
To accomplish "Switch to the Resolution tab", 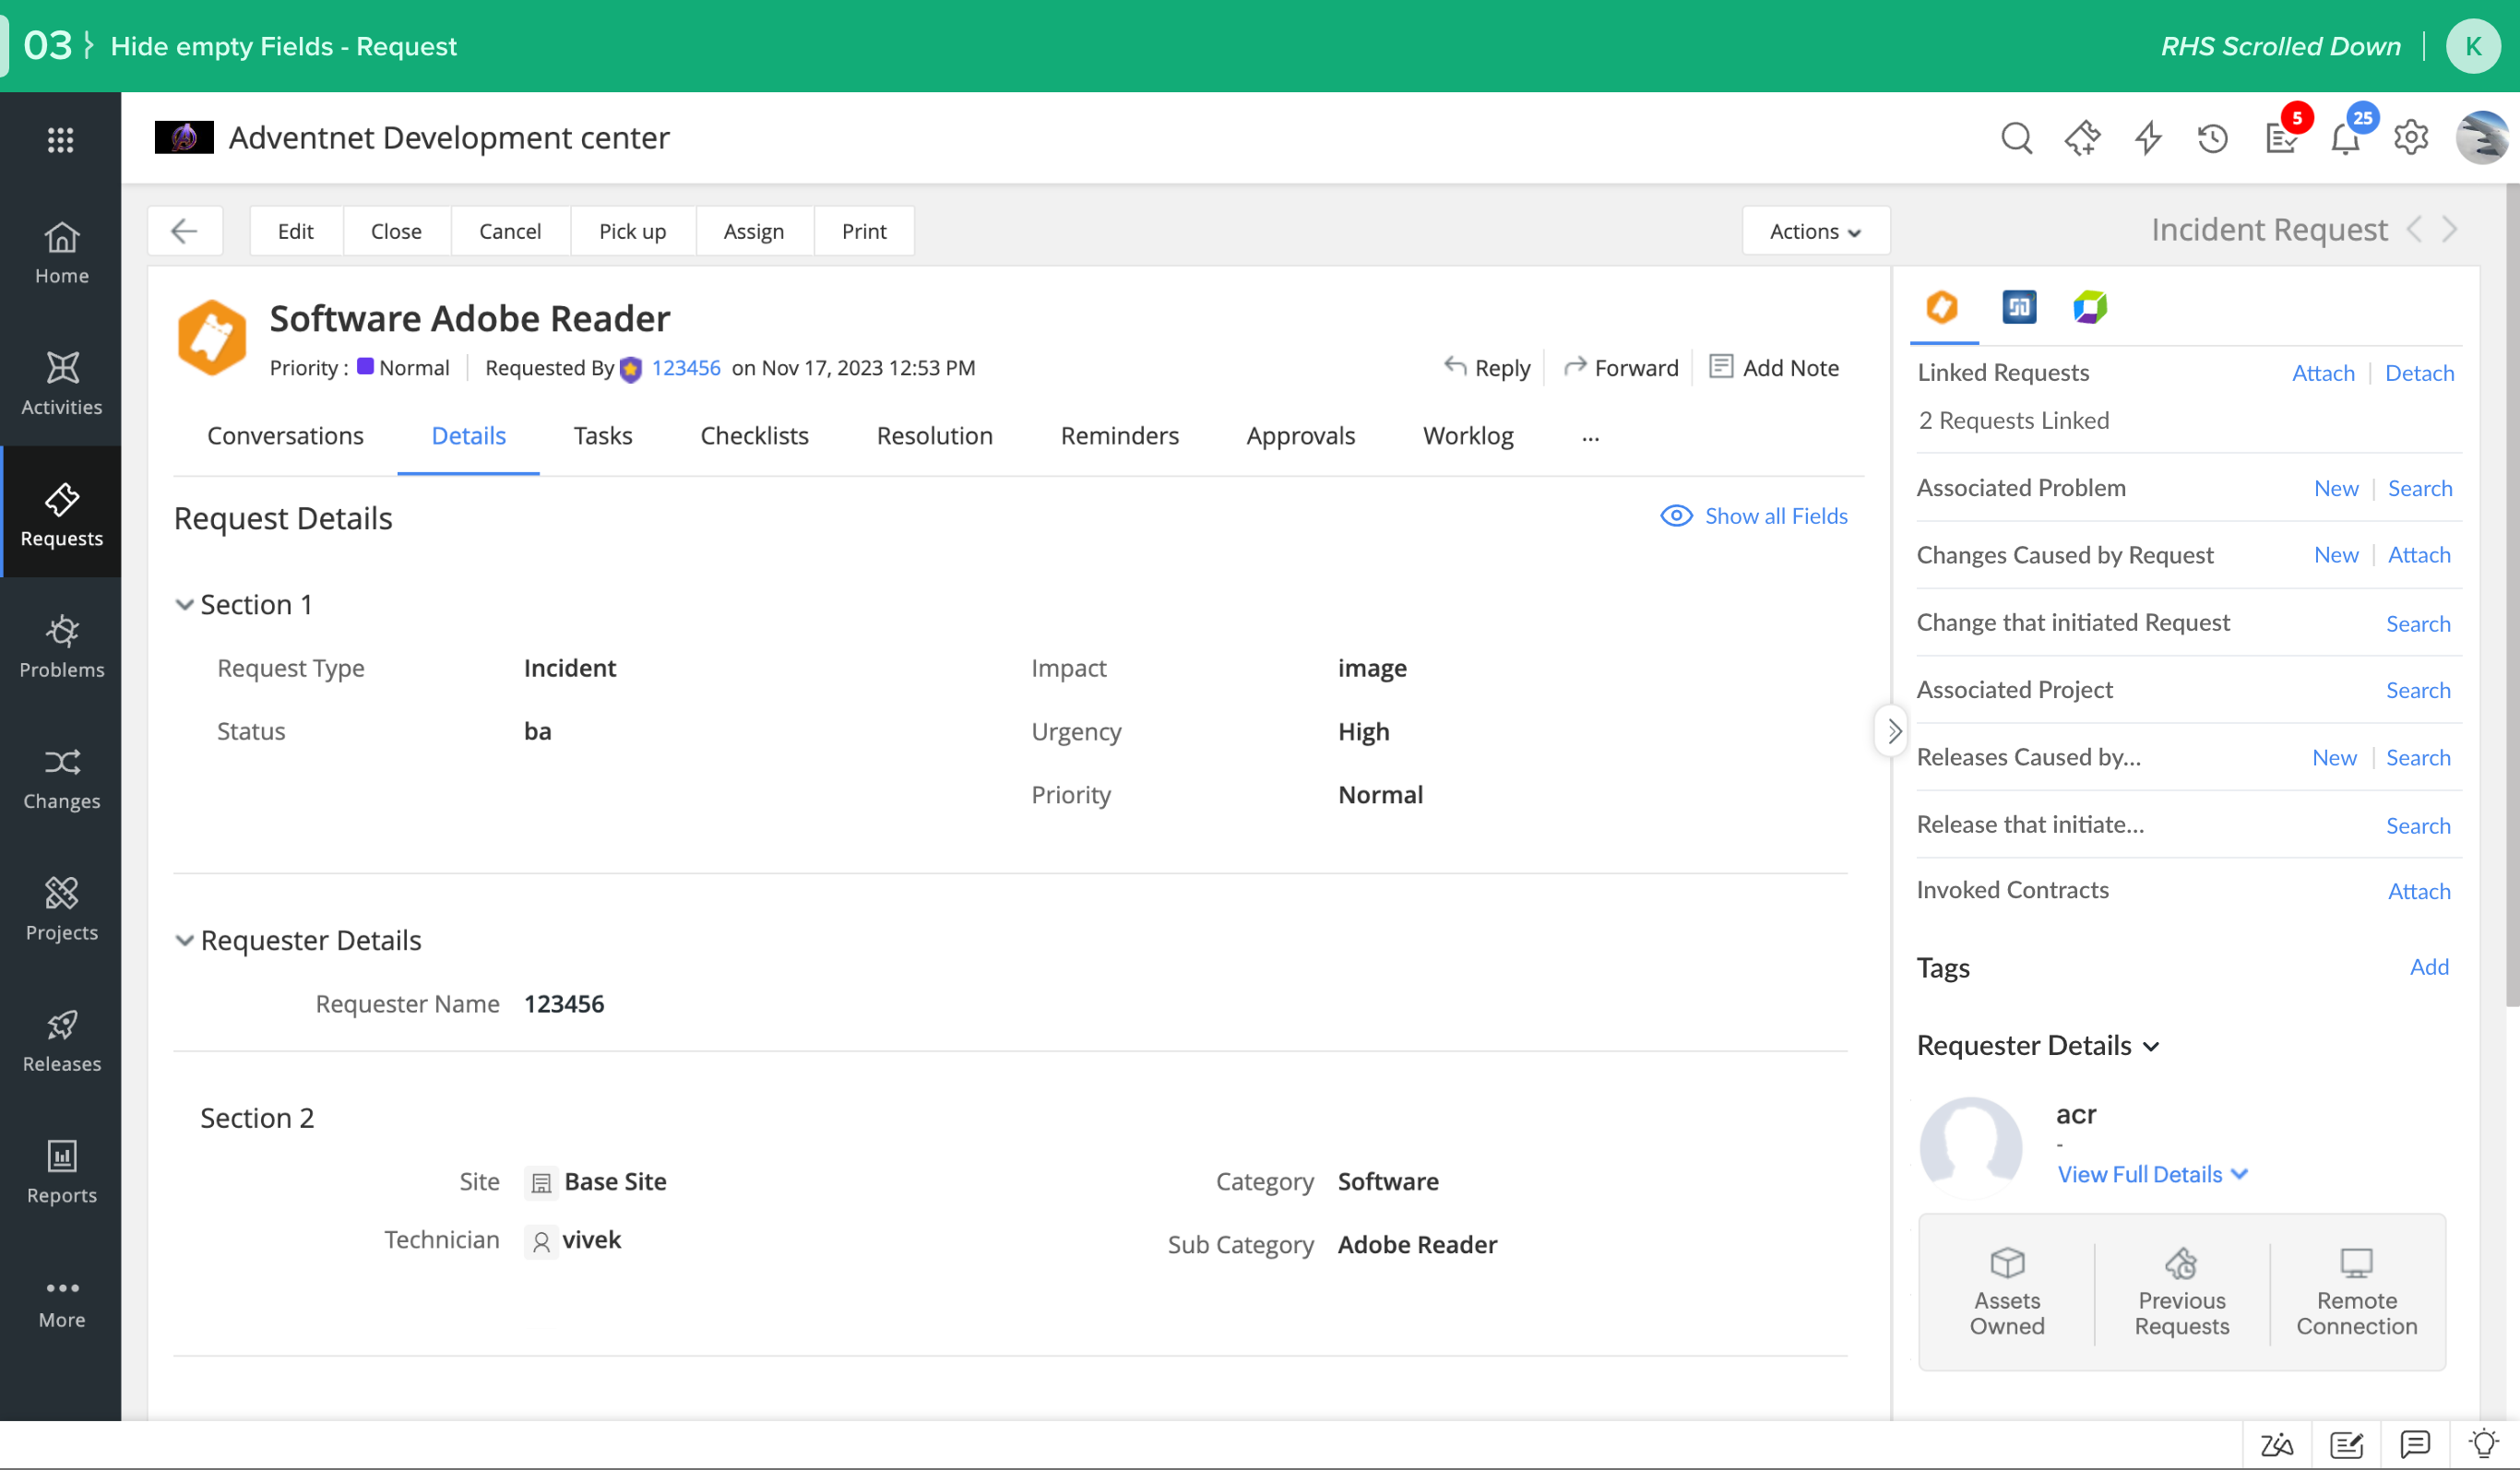I will tap(933, 436).
